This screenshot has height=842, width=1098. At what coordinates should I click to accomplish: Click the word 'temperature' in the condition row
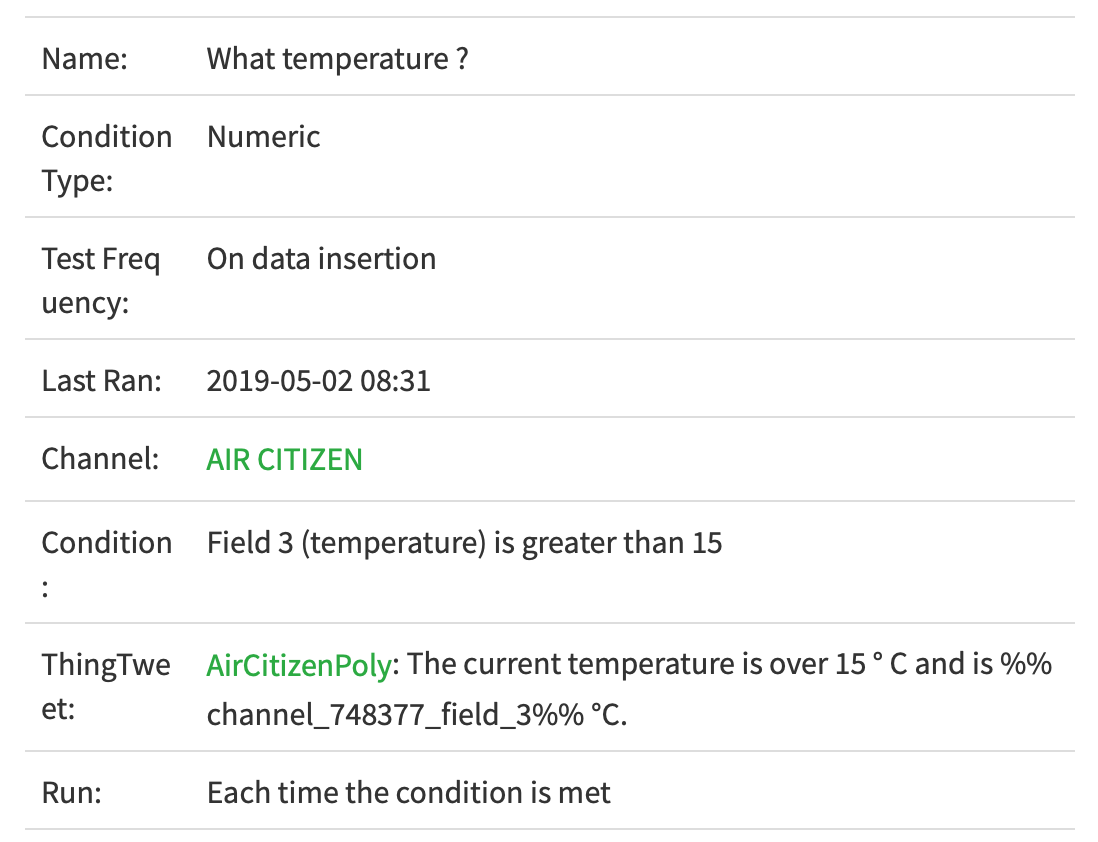(394, 543)
